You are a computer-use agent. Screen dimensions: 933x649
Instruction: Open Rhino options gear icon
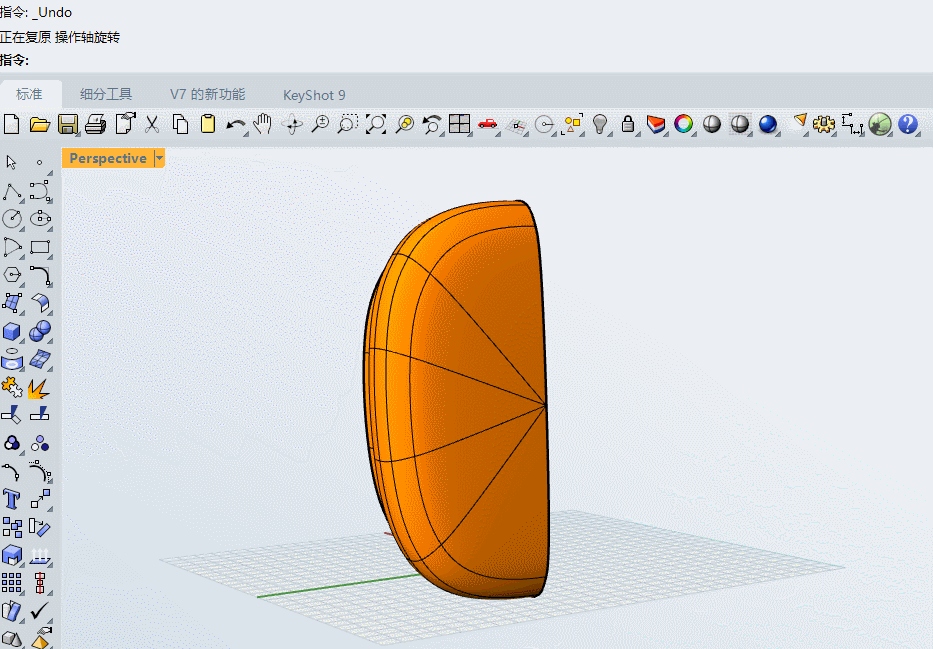pos(824,124)
